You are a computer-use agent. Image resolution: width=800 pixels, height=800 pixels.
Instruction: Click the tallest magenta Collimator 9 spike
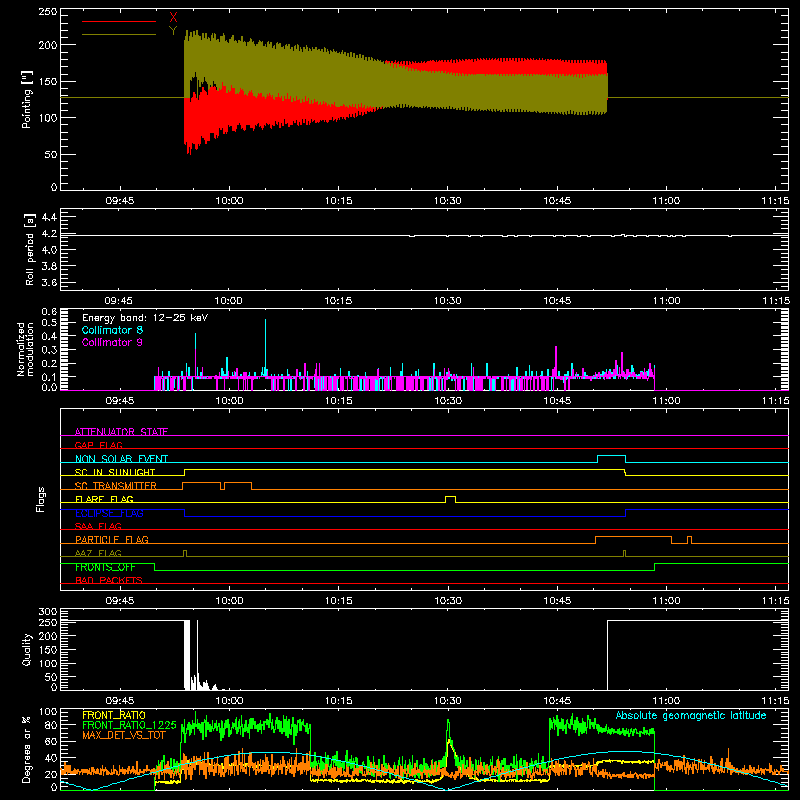(x=556, y=361)
